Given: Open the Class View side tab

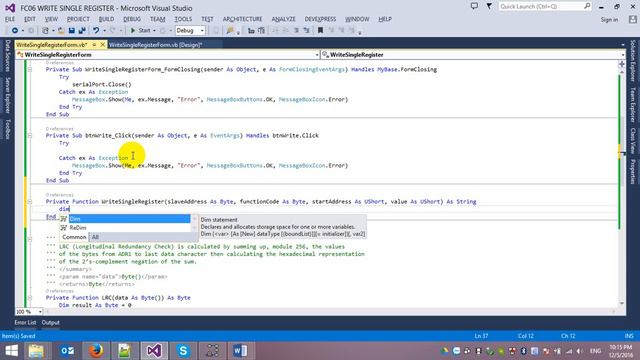Looking at the screenshot, I should (x=633, y=141).
